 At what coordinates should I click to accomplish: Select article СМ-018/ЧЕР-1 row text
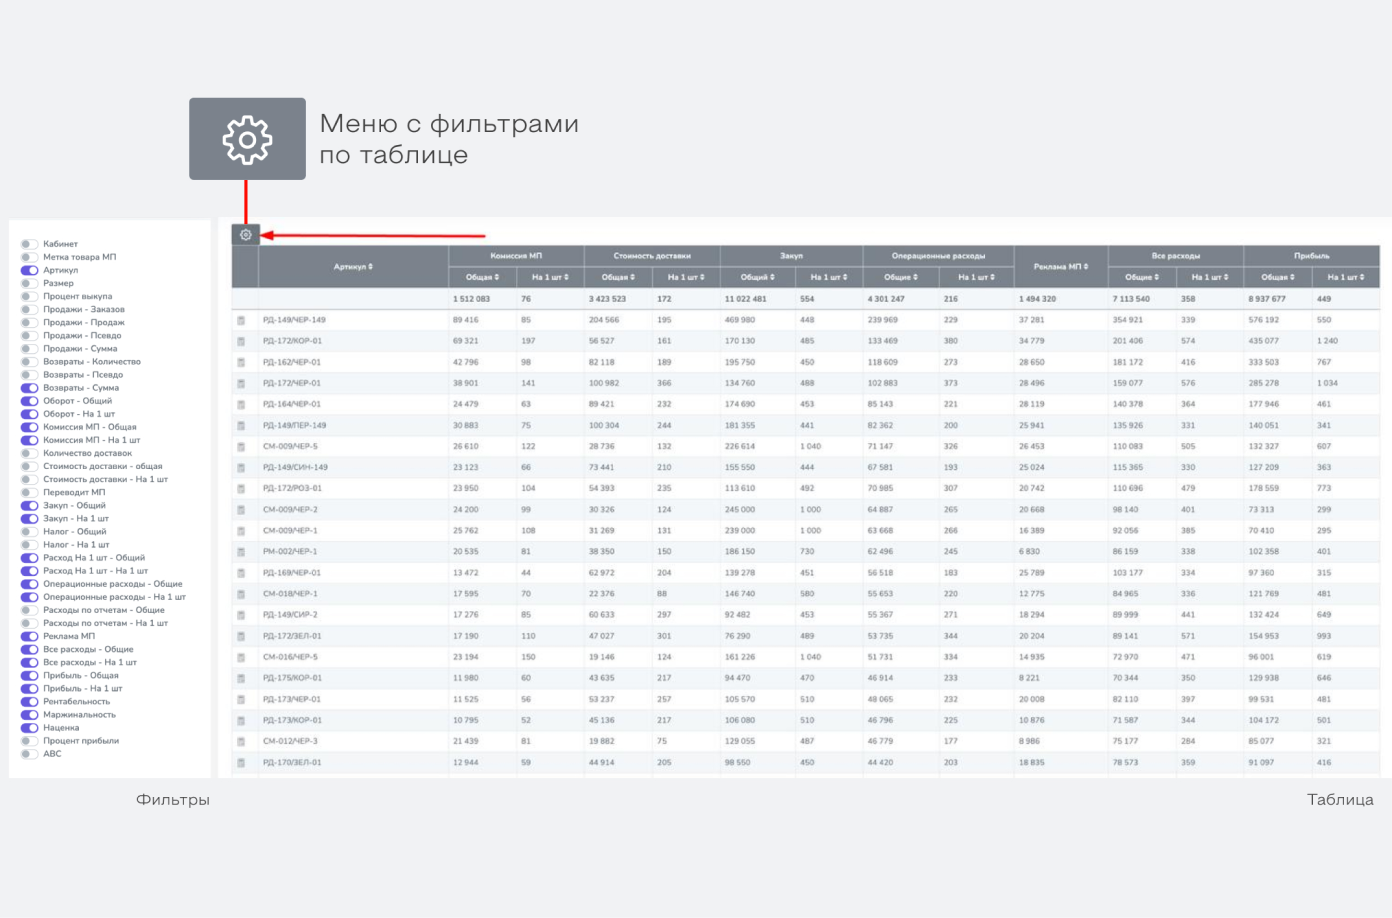[x=290, y=594]
